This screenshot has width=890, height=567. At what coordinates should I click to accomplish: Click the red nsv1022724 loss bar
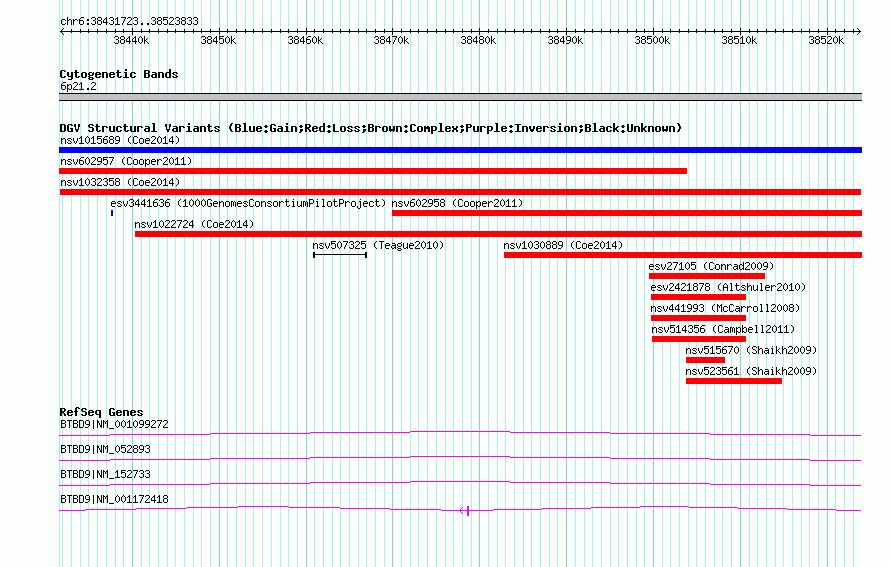tap(498, 234)
